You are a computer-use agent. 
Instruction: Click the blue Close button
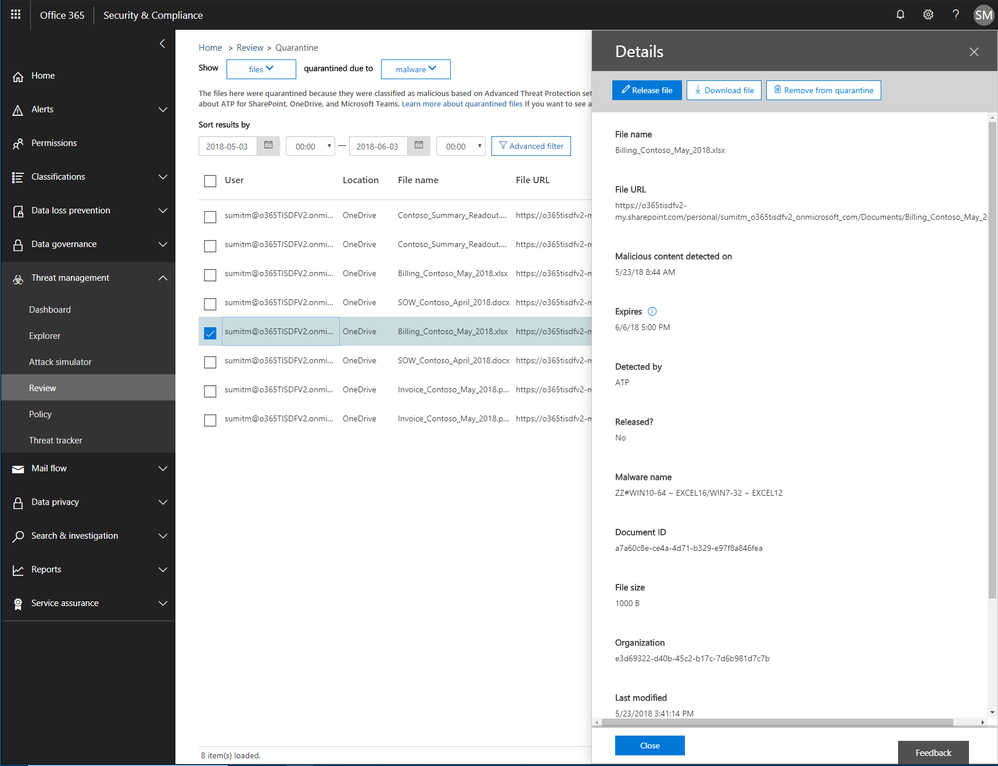coord(650,745)
